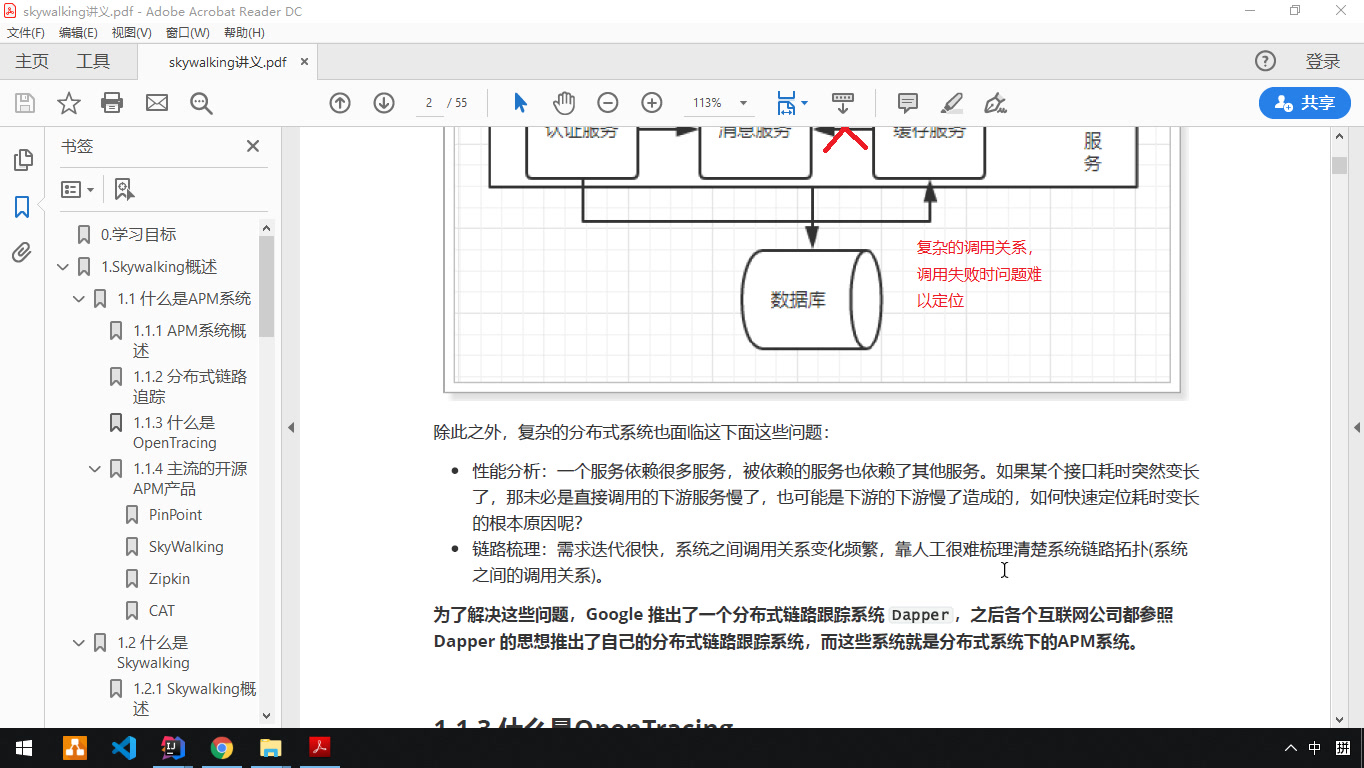Collapse the left navigation pane arrow
Image resolution: width=1364 pixels, height=768 pixels.
291,427
